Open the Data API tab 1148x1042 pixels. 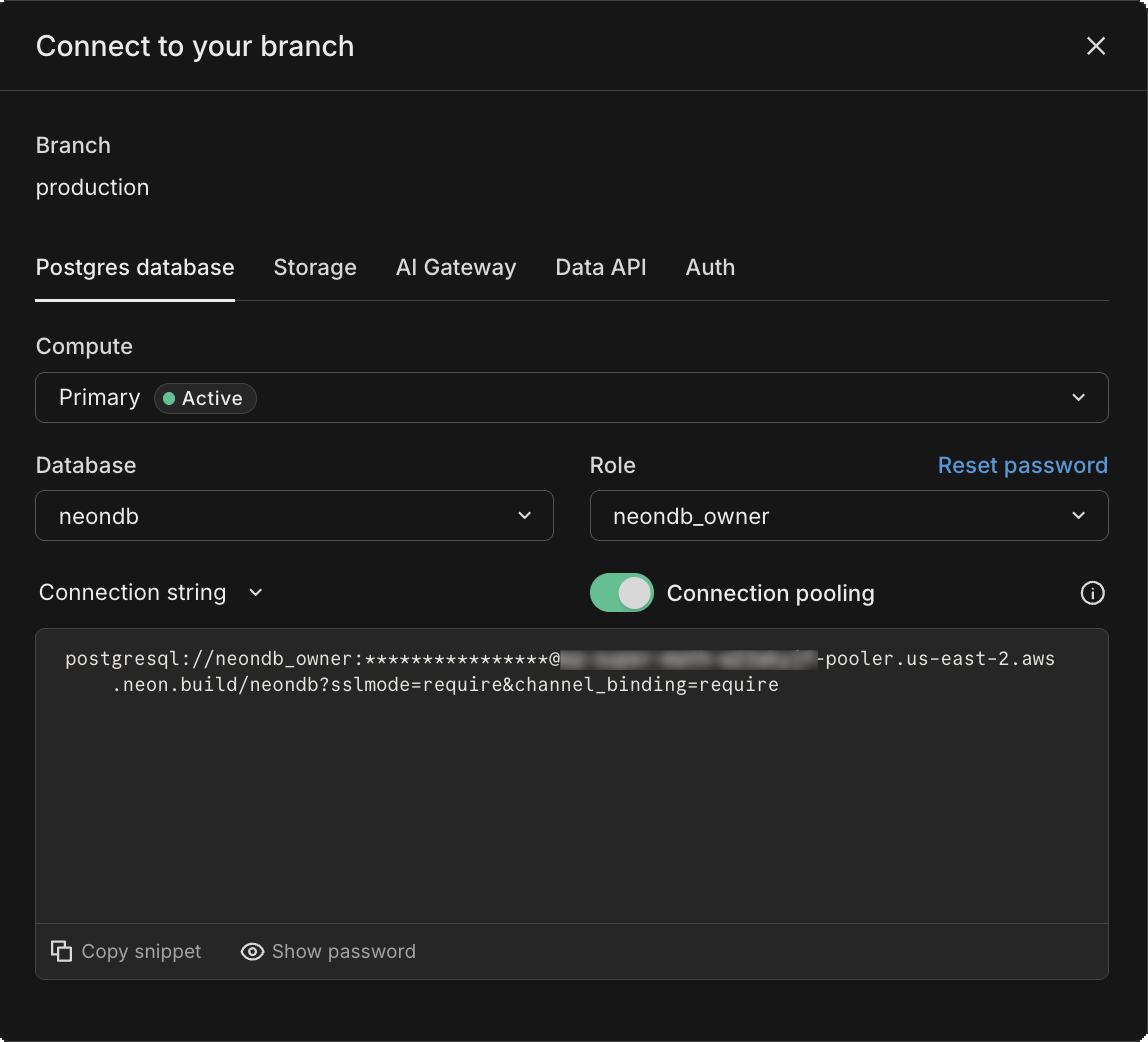point(601,267)
